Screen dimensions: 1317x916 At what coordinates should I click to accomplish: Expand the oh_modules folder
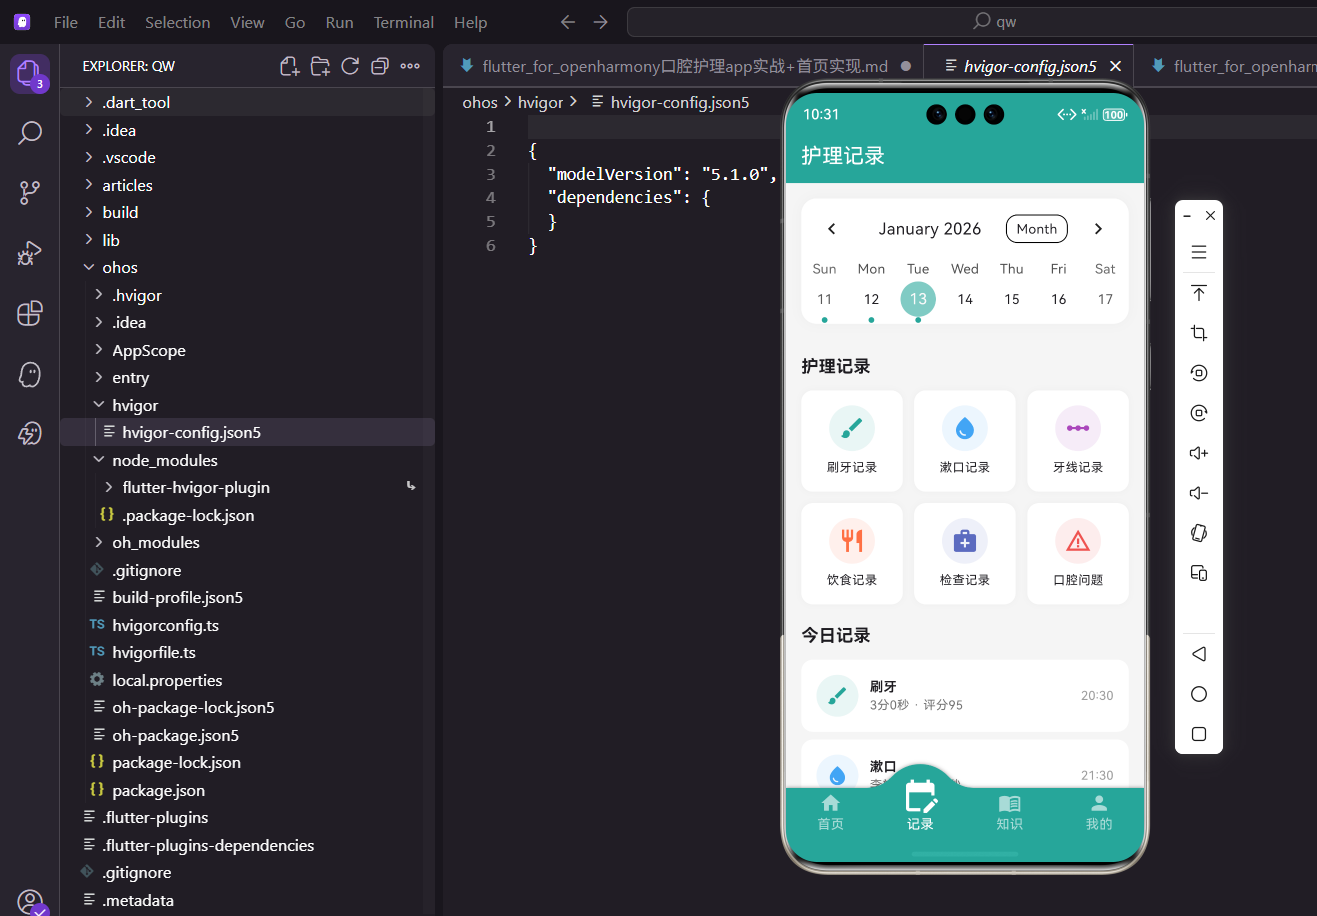[x=247, y=542]
